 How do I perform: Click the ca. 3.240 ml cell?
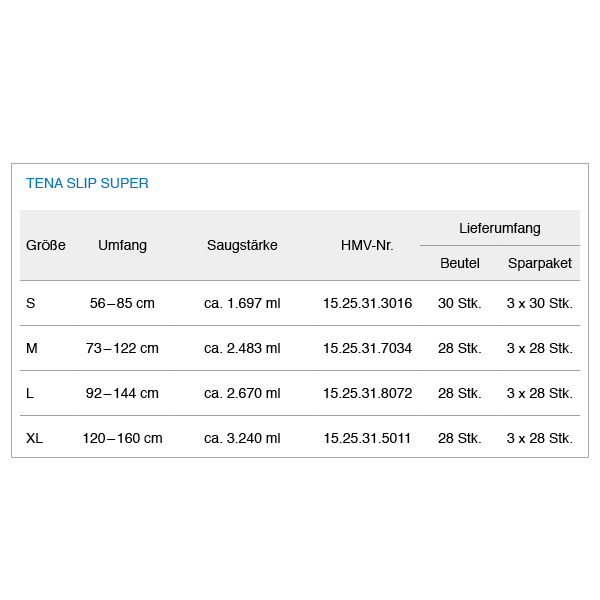[x=242, y=438]
